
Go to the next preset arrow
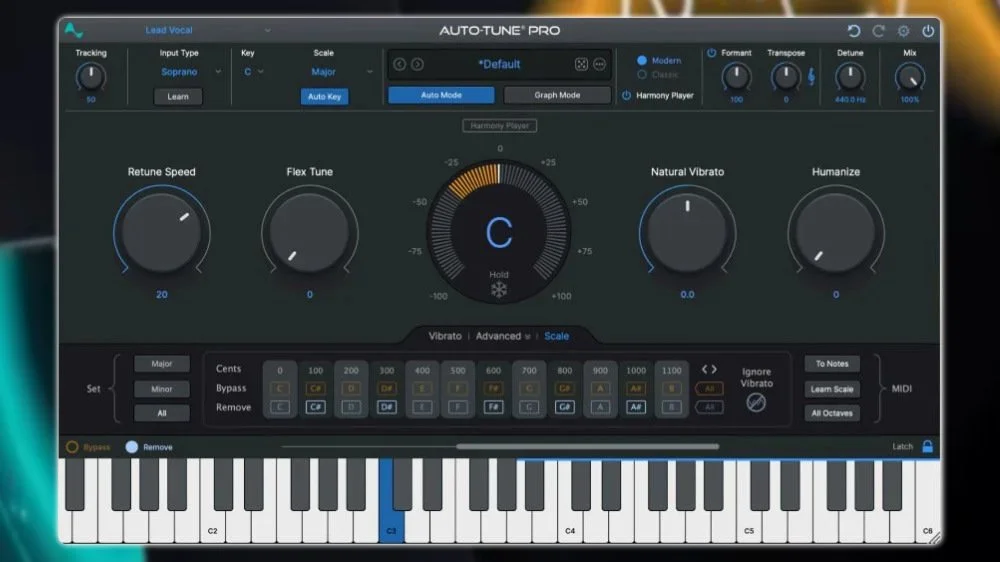click(417, 64)
